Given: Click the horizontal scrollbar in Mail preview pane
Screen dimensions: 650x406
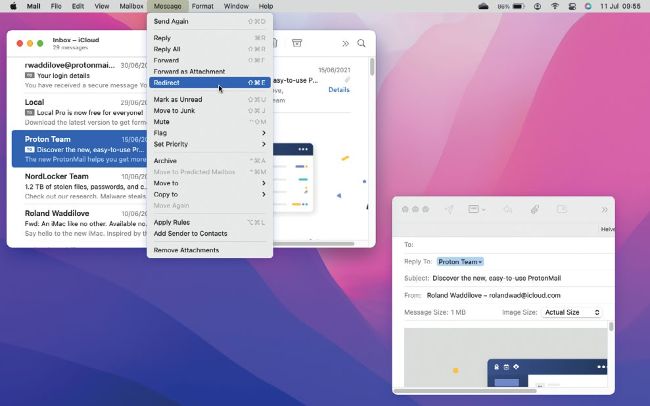Looking at the screenshot, I should pos(314,243).
